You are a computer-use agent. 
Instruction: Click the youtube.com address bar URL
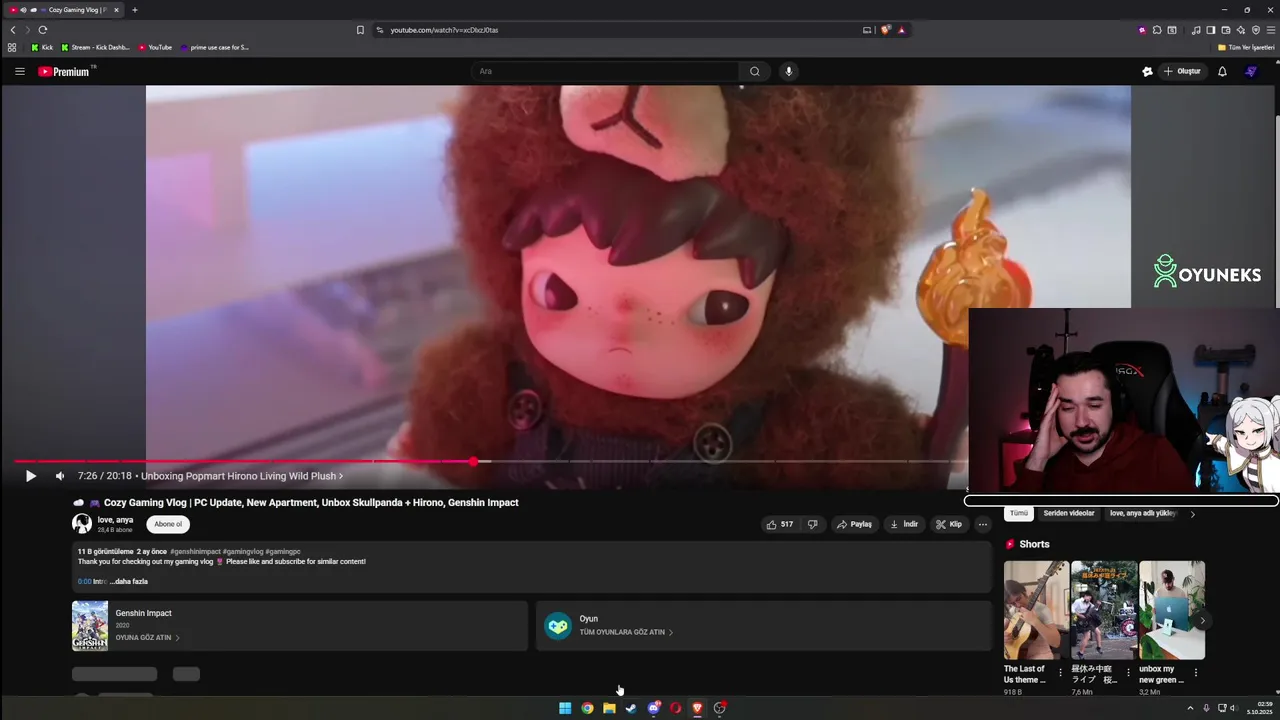pyautogui.click(x=444, y=30)
